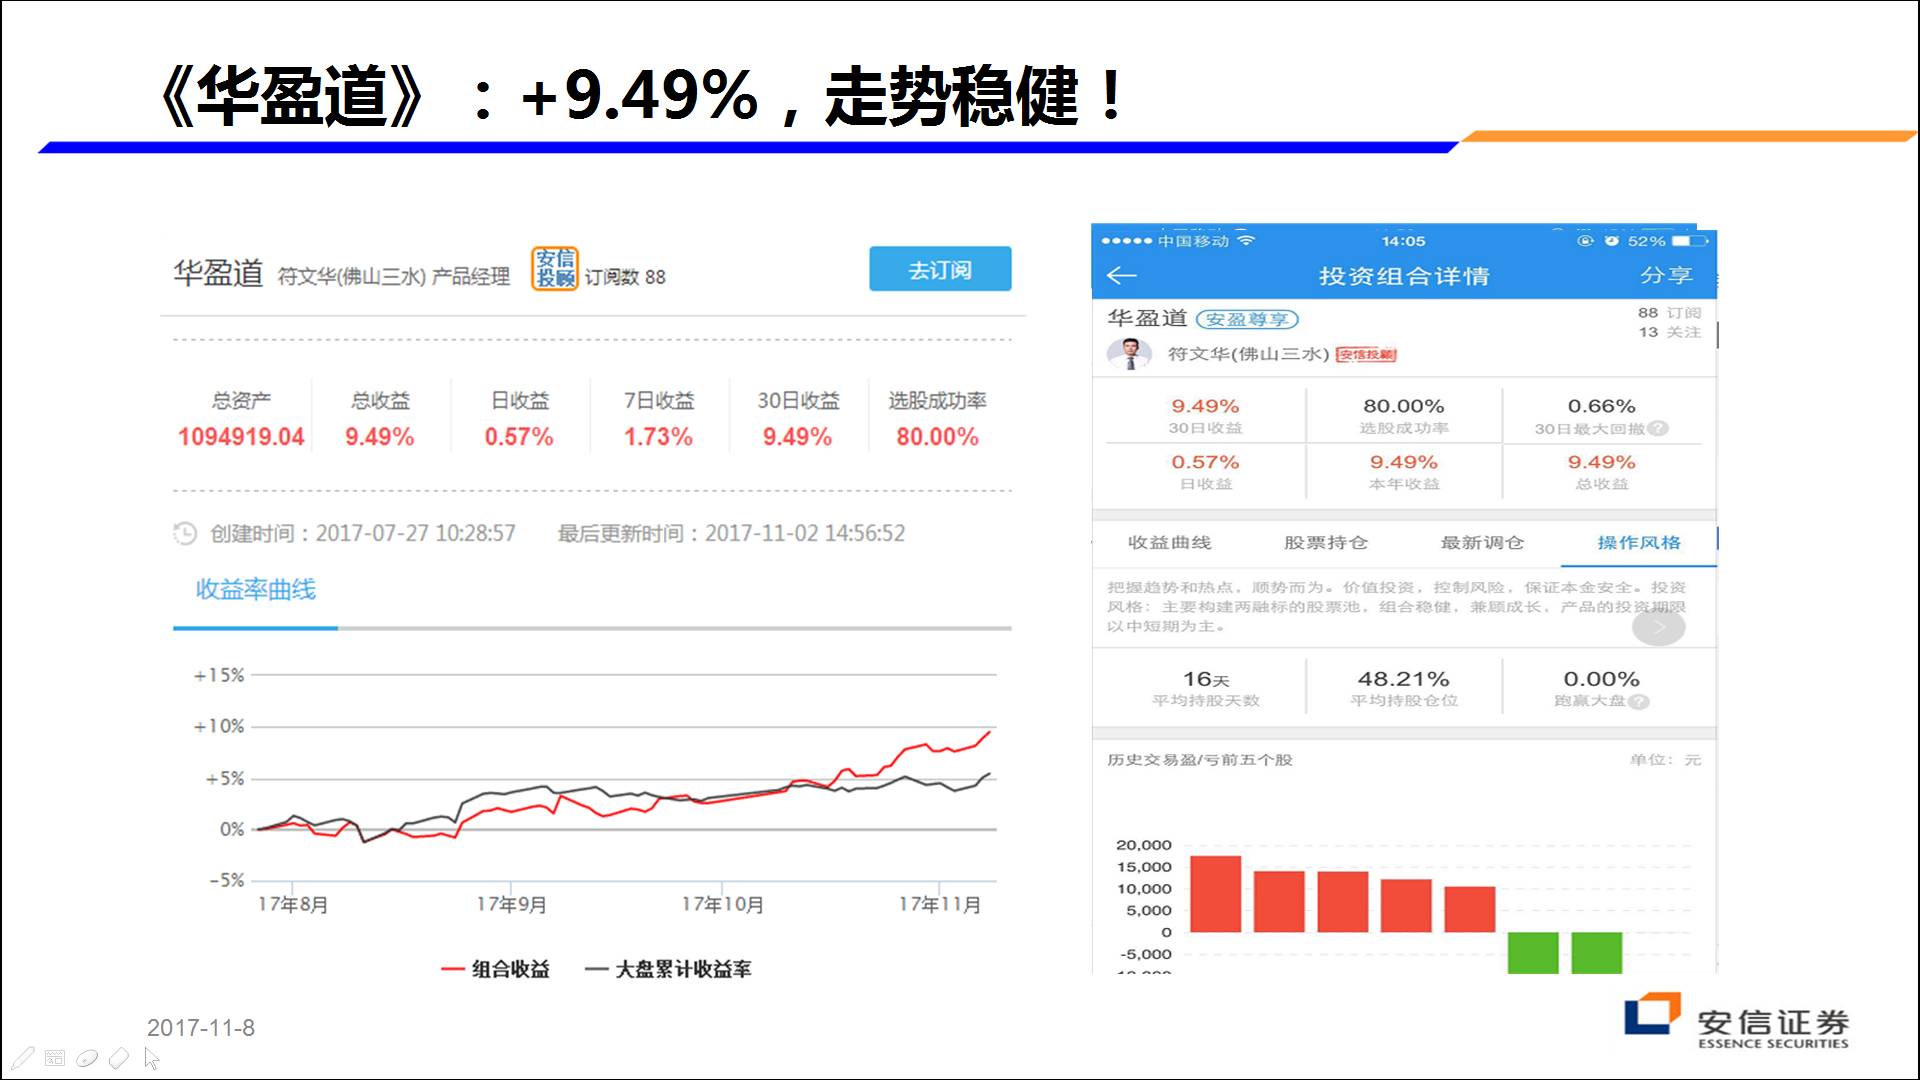The height and width of the screenshot is (1080, 1920).
Task: Switch to the 股票持仓 tab
Action: click(1325, 542)
